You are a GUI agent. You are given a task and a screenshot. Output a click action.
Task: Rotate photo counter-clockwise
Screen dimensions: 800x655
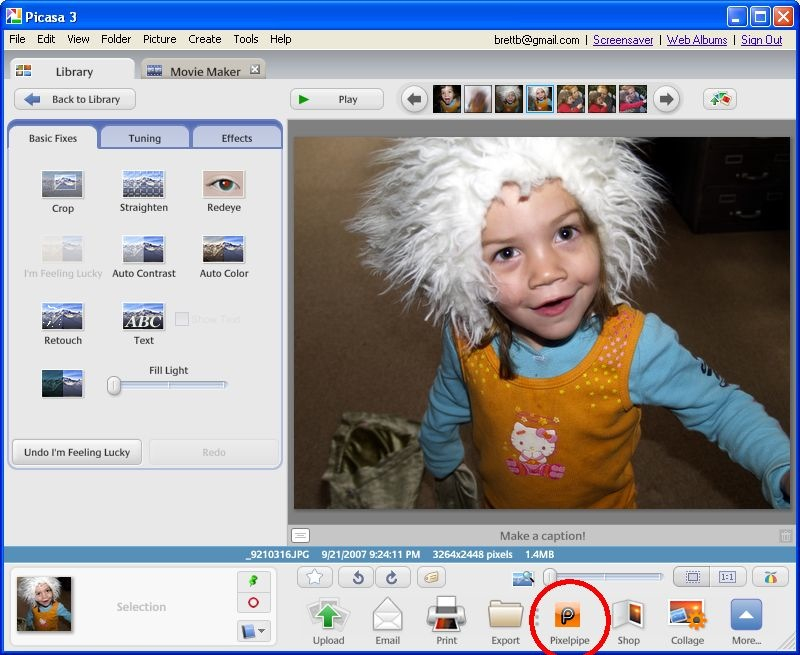click(x=357, y=577)
